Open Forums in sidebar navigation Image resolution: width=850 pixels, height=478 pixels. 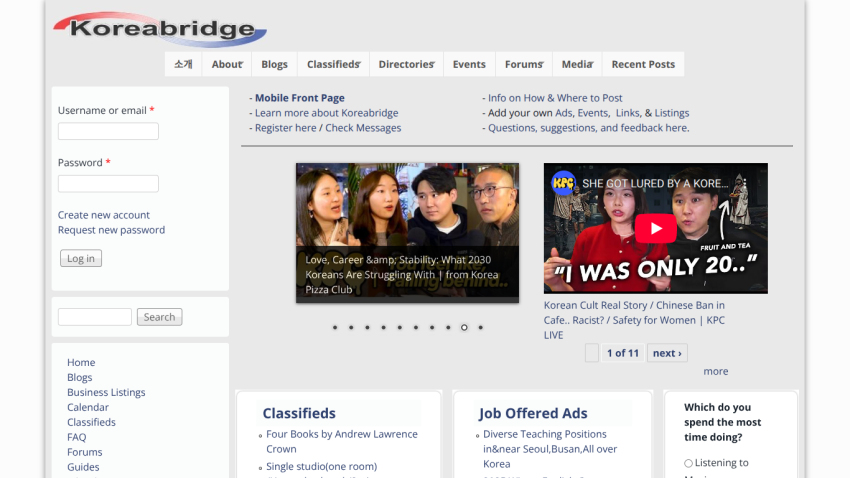85,452
